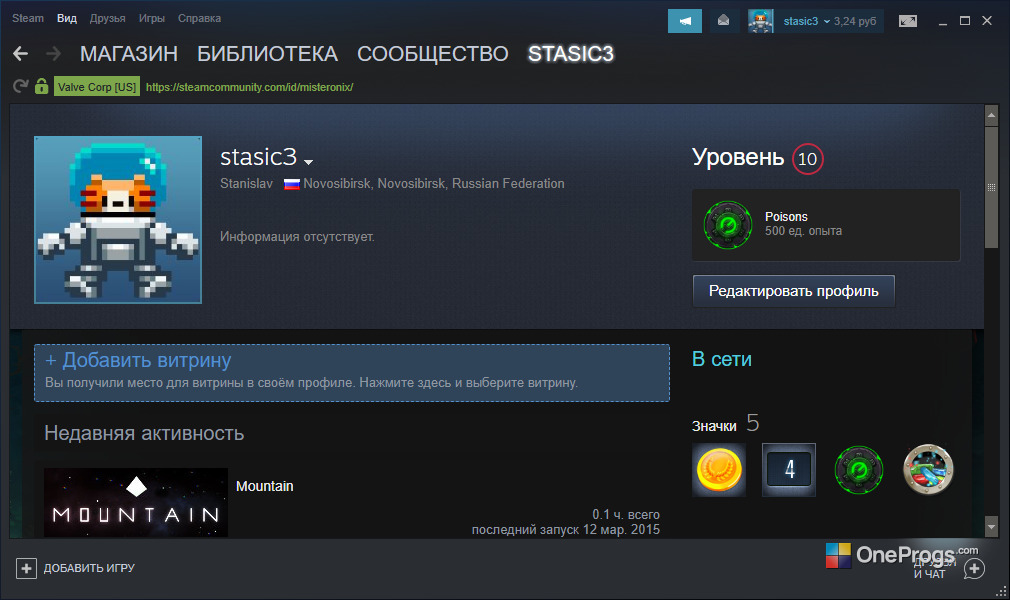Click the steamcommunity URL address

tap(250, 87)
